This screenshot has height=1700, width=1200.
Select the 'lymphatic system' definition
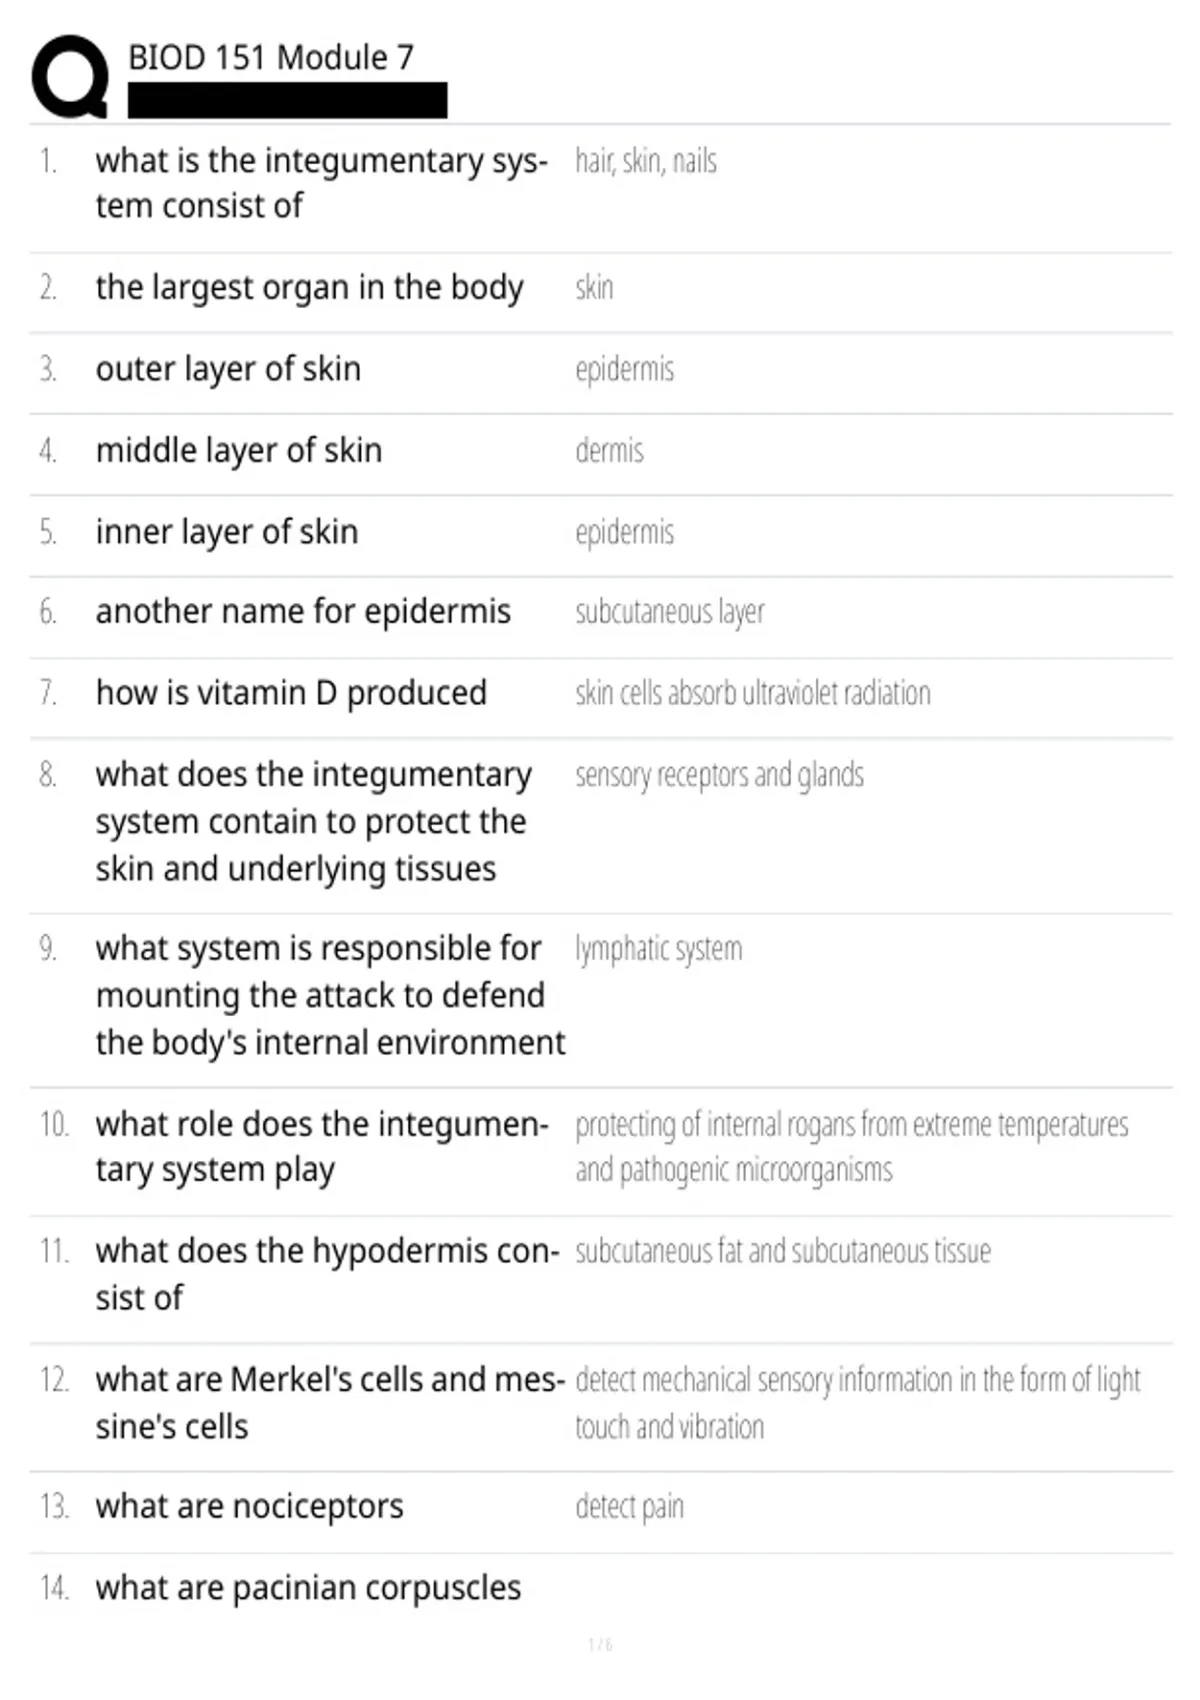[659, 949]
